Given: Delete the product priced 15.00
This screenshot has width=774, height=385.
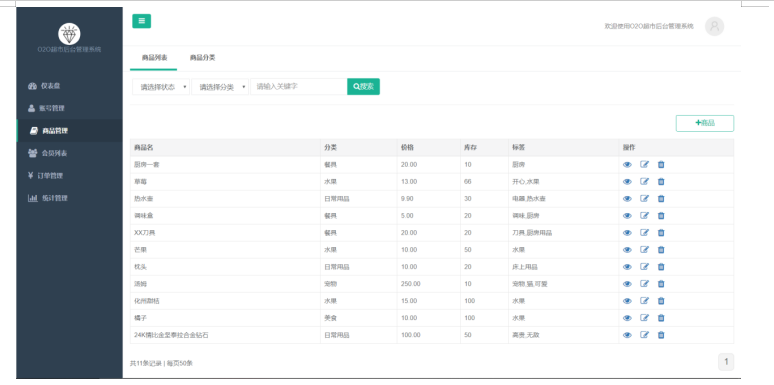Looking at the screenshot, I should (x=661, y=301).
